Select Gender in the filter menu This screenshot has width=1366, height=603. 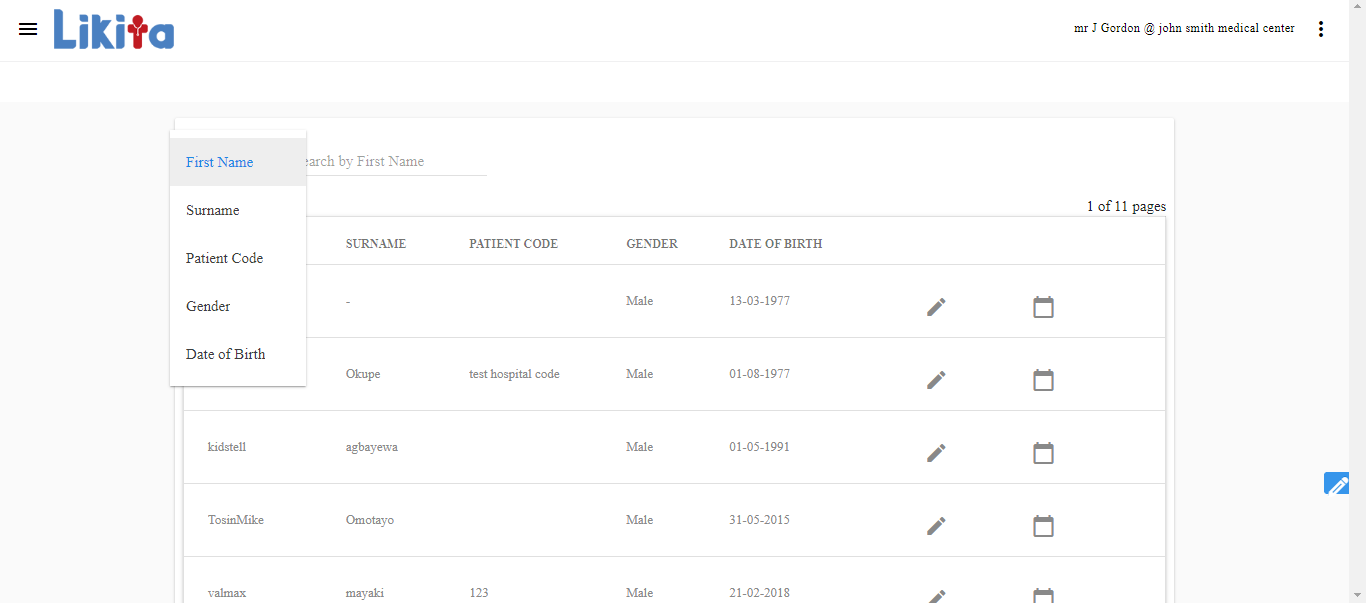click(x=208, y=306)
